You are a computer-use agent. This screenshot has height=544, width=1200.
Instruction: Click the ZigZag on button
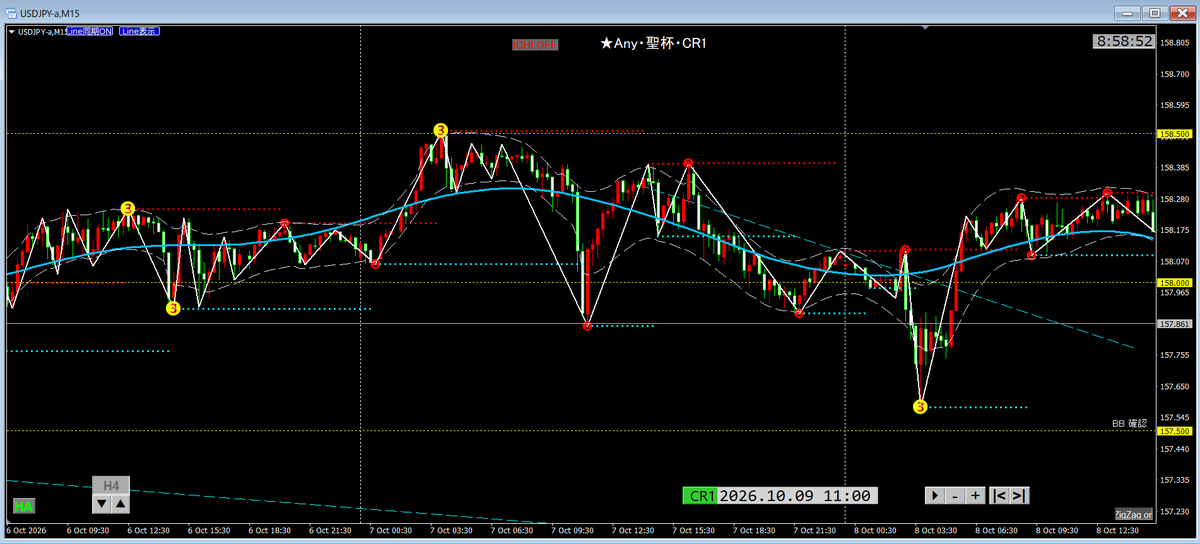point(1133,513)
